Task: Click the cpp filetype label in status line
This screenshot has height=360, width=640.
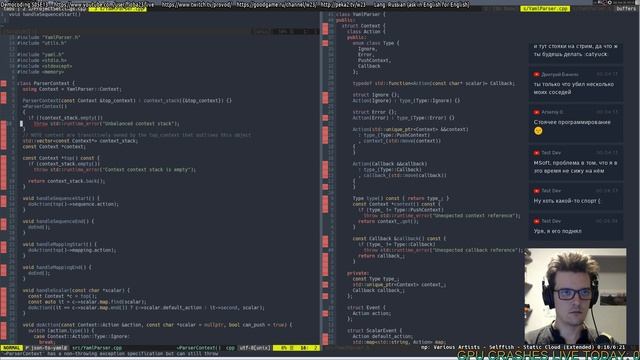Action: [x=230, y=348]
